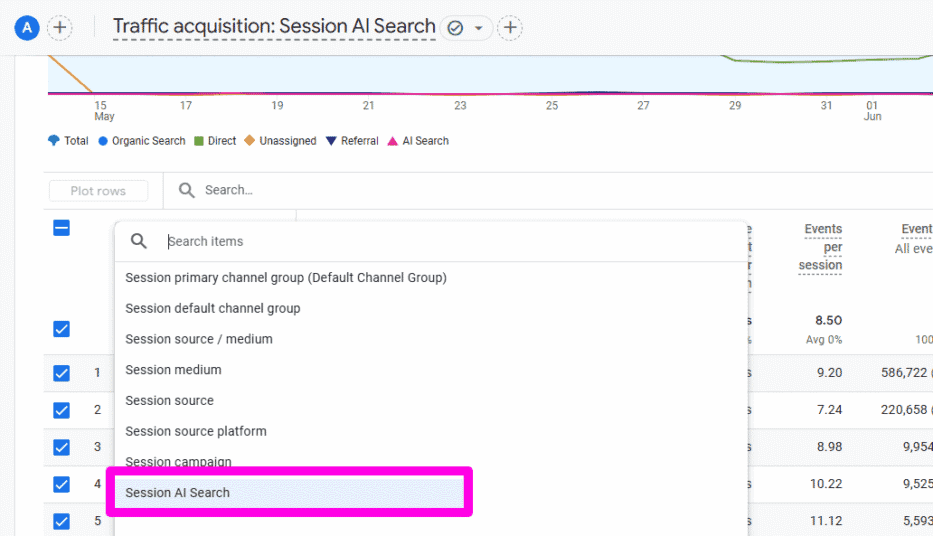This screenshot has height=536, width=933.
Task: Click the 8.50 total events per session
Action: 828,320
